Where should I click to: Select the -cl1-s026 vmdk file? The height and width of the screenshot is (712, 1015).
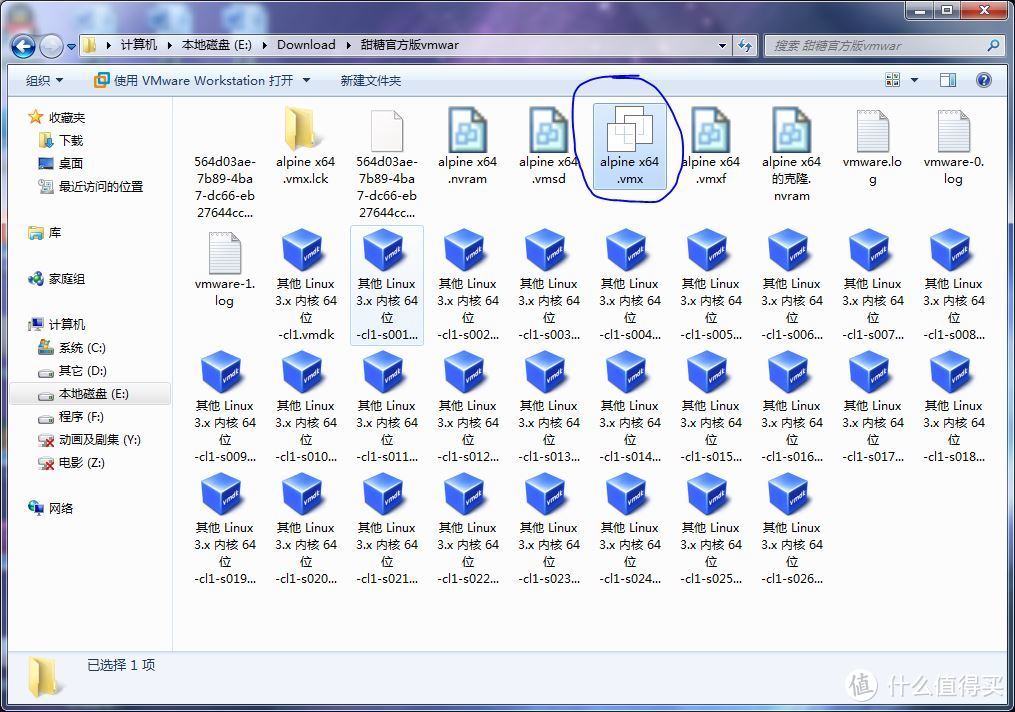pos(791,529)
